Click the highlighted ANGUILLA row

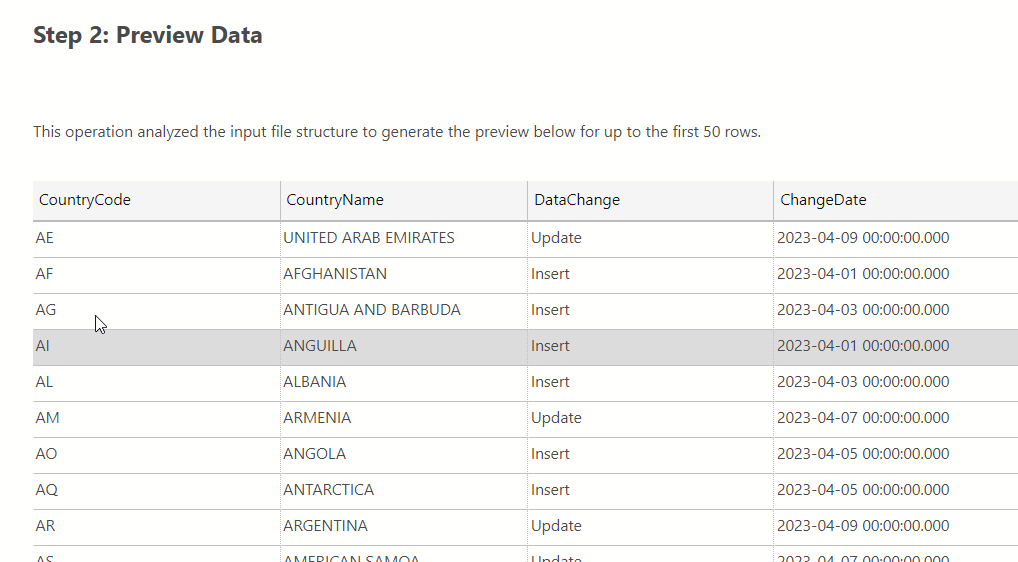pyautogui.click(x=320, y=346)
